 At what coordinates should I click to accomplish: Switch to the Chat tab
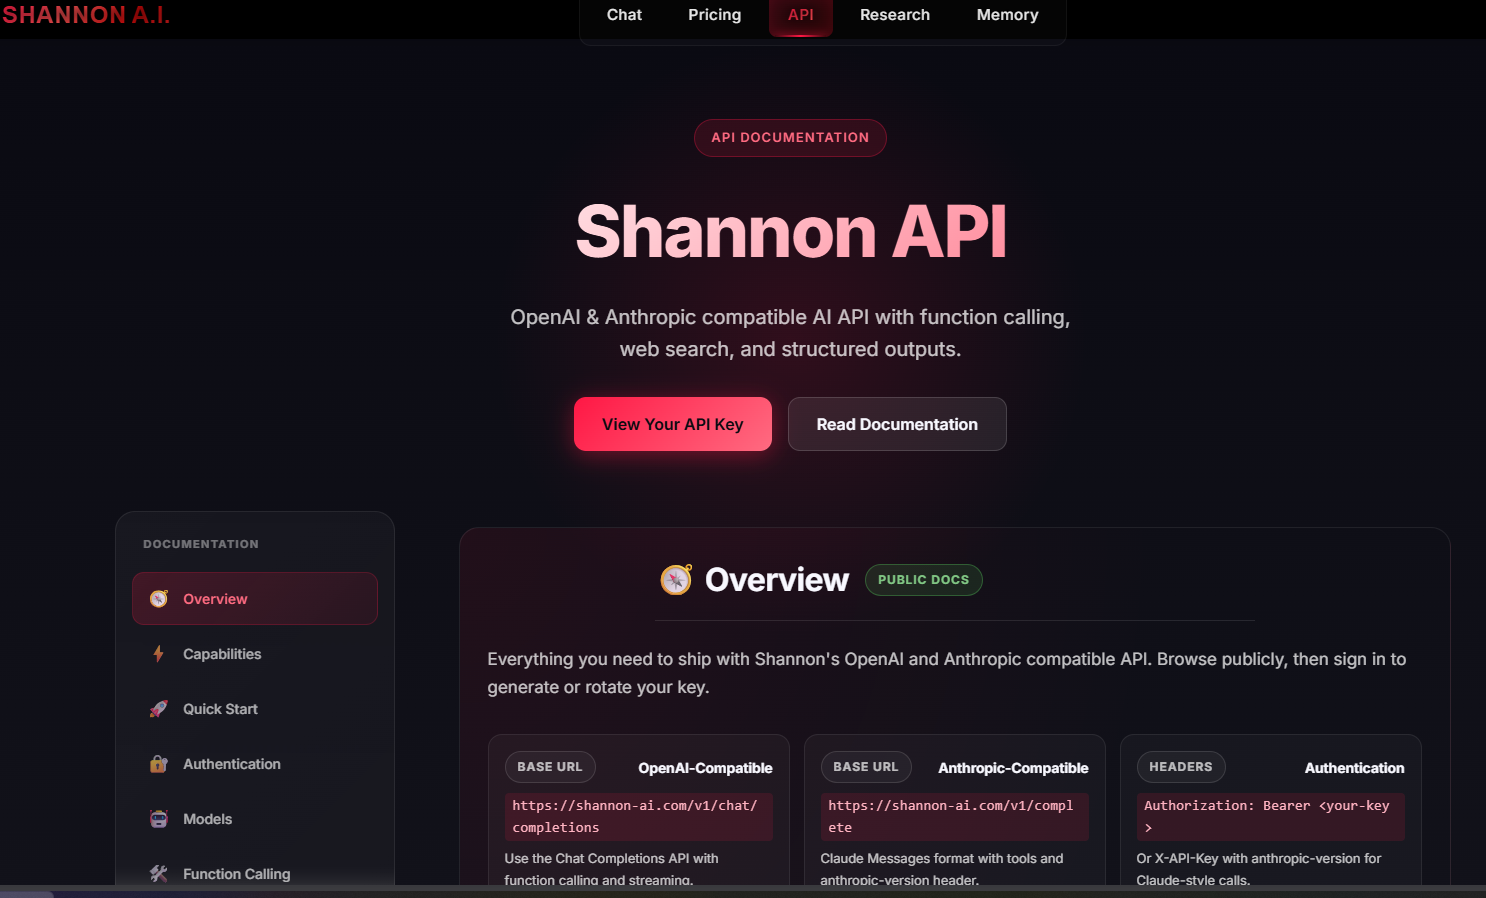pos(624,15)
